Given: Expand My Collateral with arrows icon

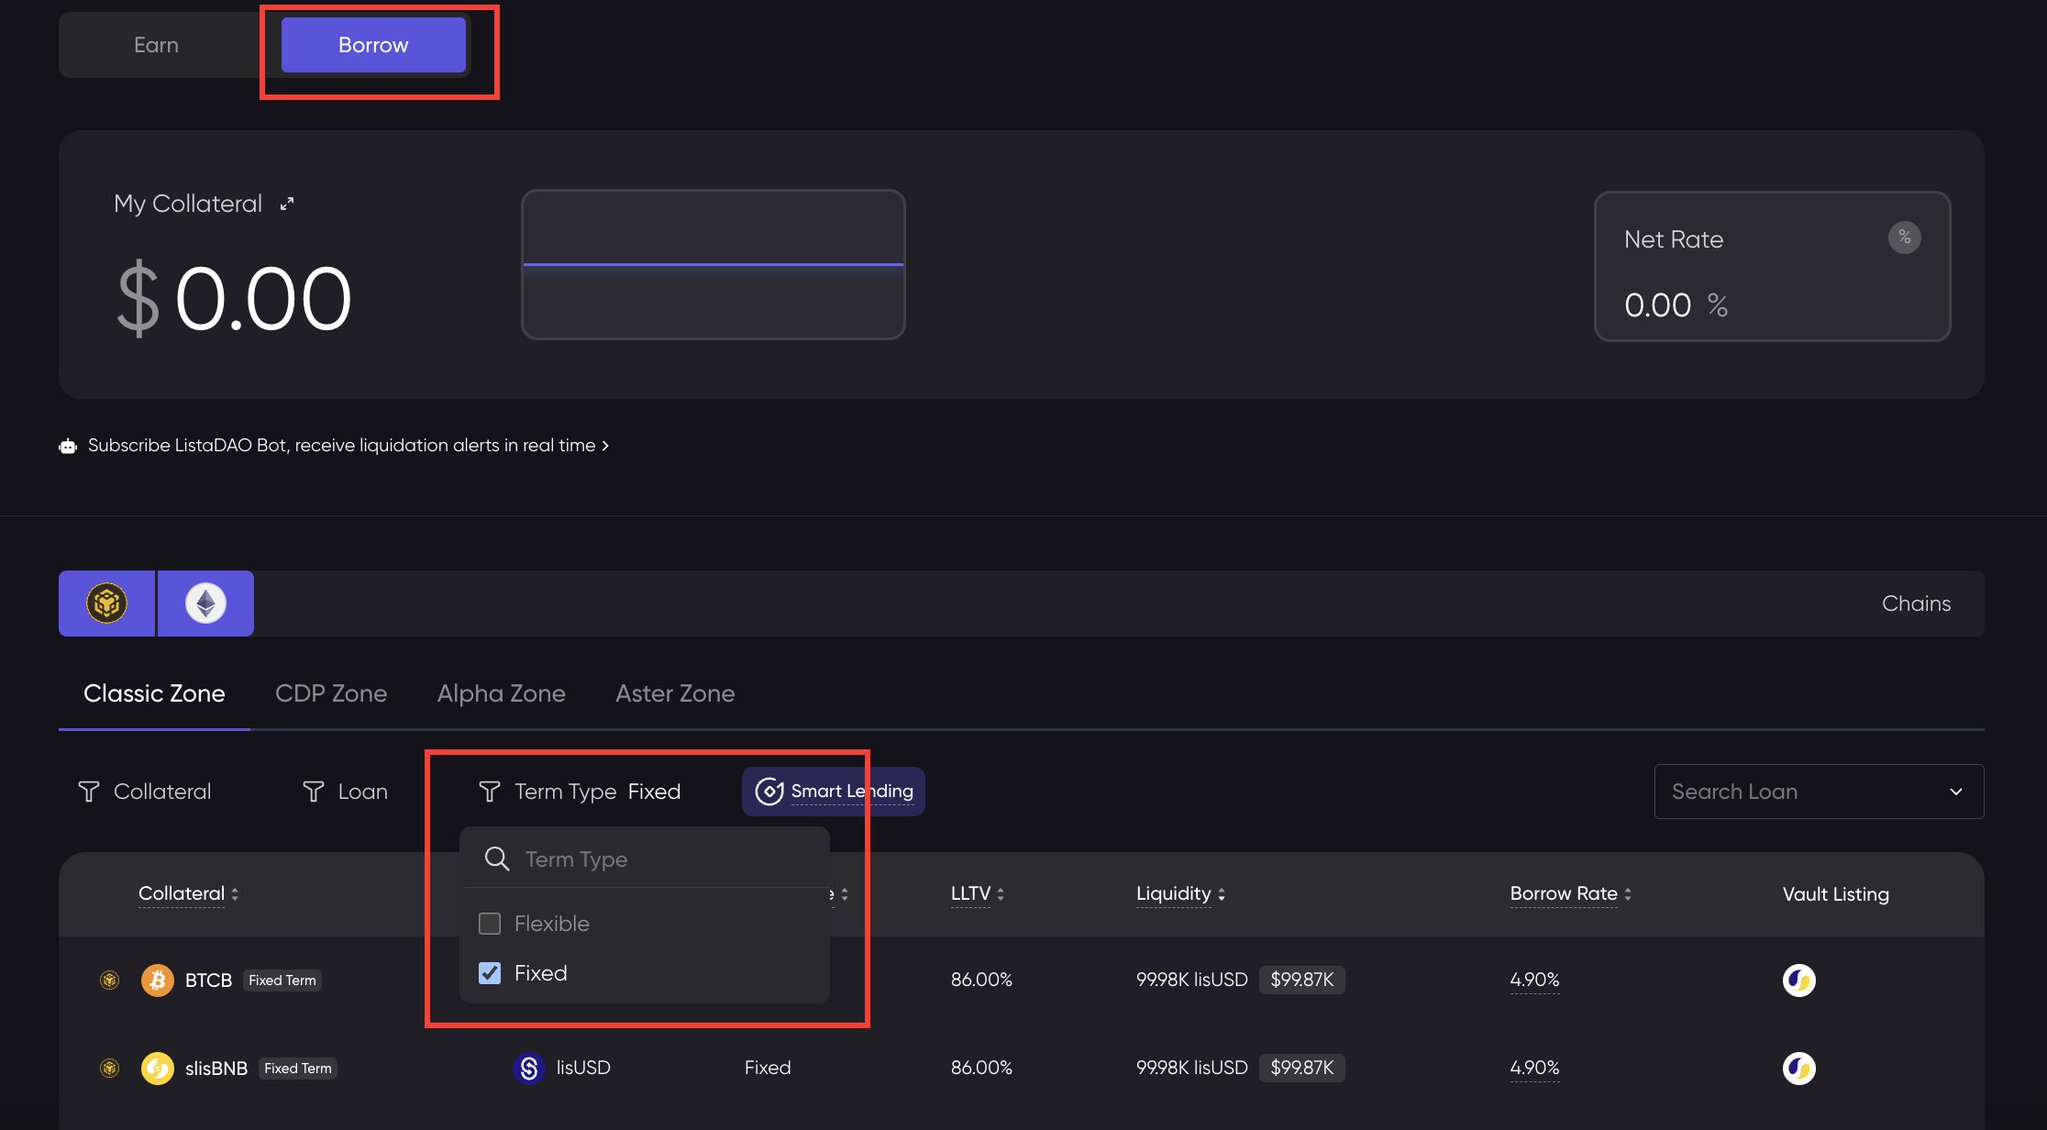Looking at the screenshot, I should (x=287, y=204).
